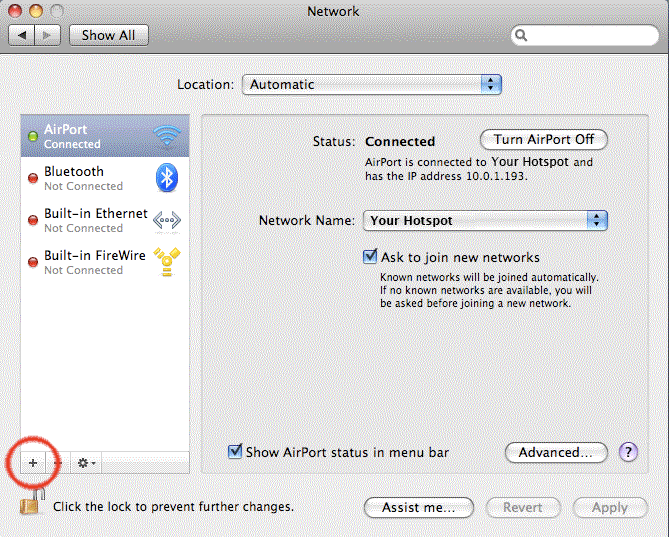Click the 'Network Name:' label
This screenshot has width=669, height=537.
[x=307, y=221]
